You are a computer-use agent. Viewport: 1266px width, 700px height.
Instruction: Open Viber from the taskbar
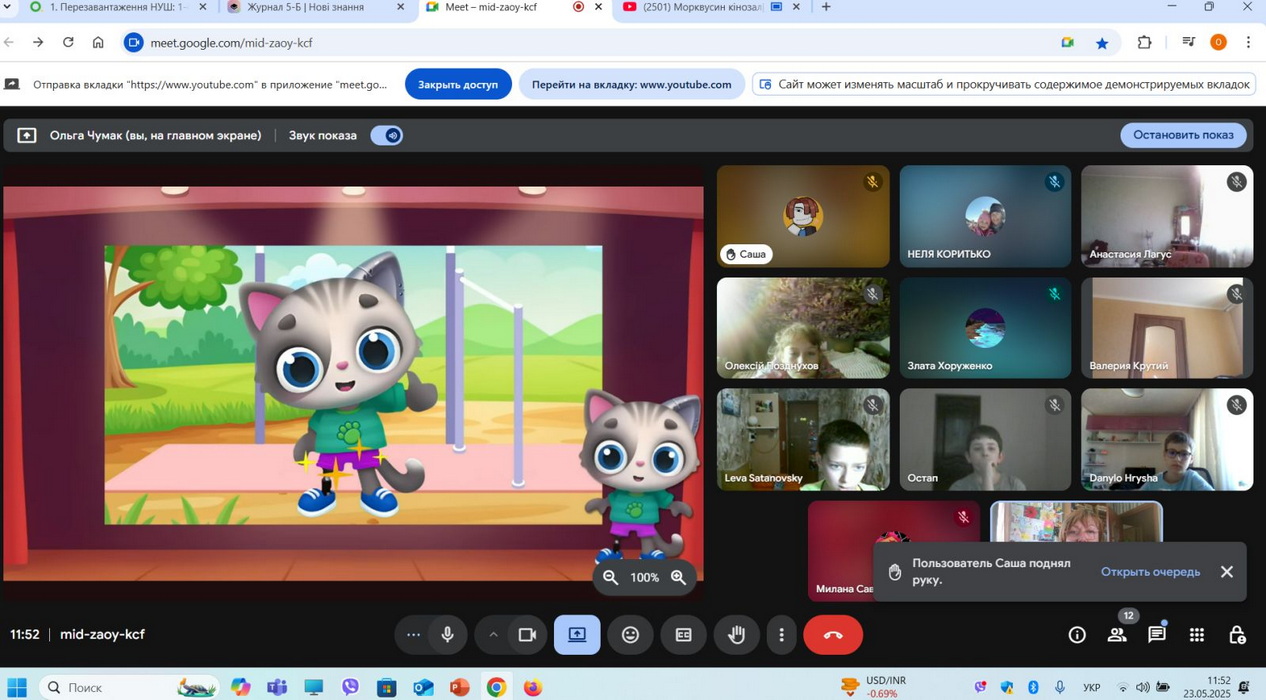(350, 687)
